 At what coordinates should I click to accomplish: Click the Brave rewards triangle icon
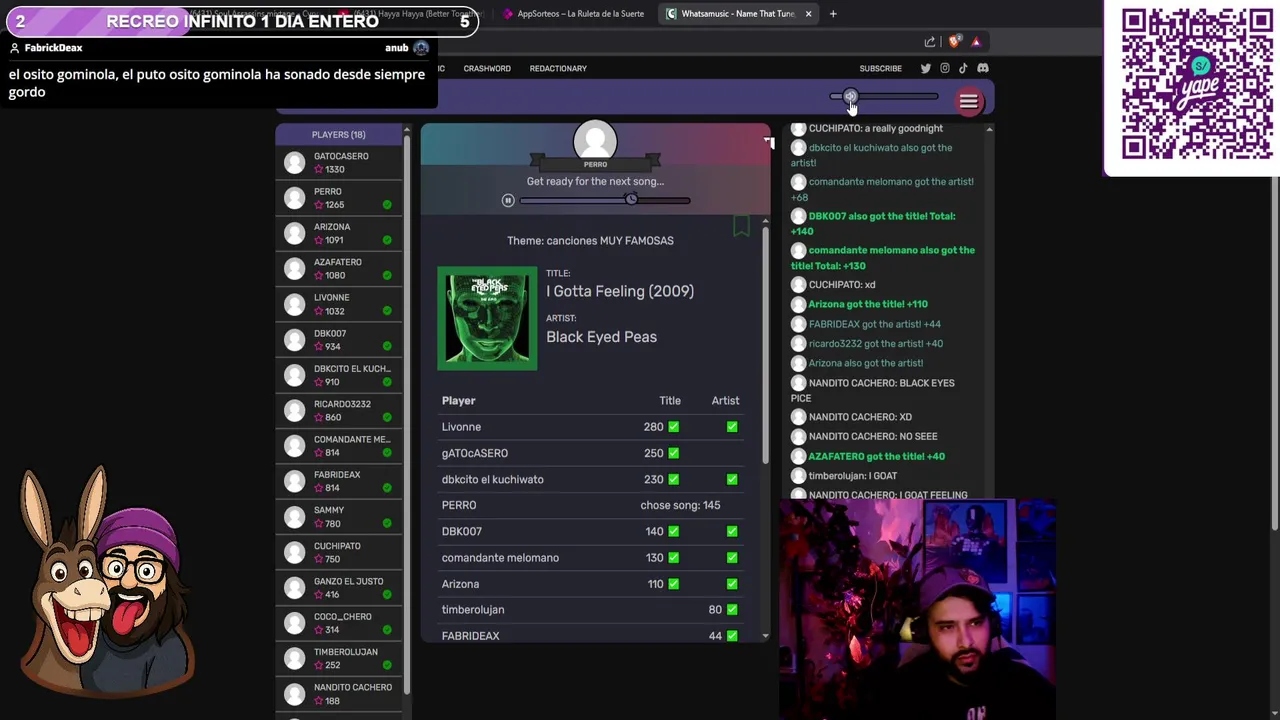click(x=976, y=42)
